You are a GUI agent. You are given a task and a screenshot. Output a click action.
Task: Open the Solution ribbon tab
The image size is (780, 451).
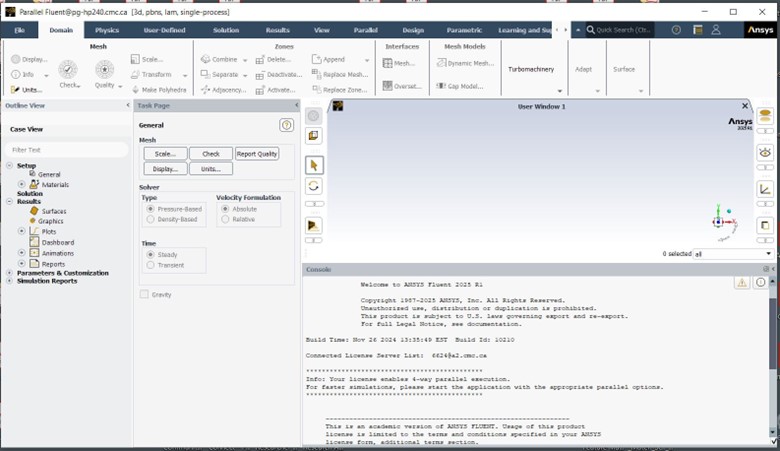click(226, 30)
